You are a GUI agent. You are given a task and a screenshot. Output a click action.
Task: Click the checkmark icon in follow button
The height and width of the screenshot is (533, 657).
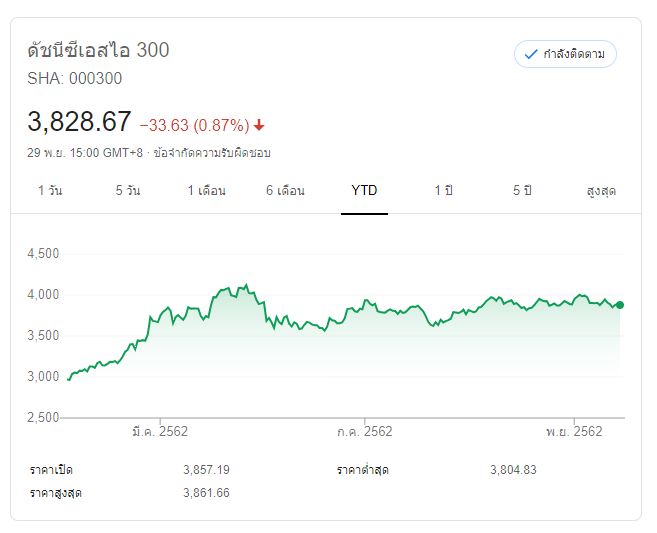(531, 54)
